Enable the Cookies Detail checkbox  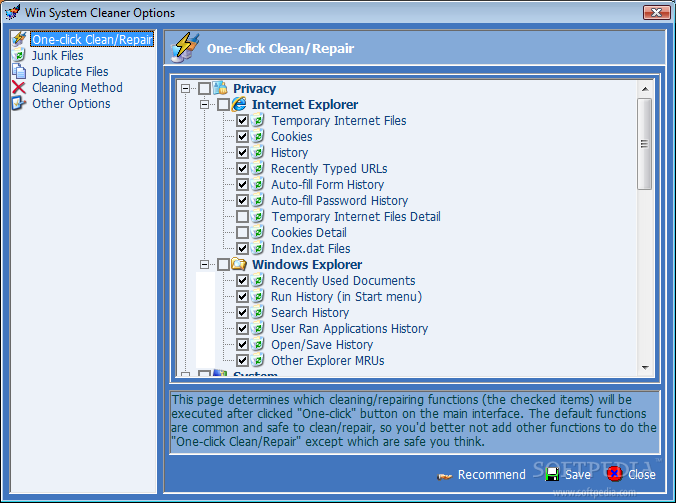tap(242, 232)
